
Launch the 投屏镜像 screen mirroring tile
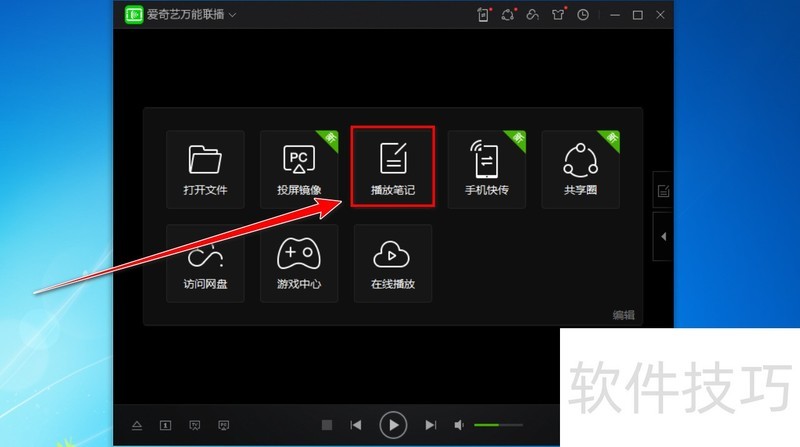tap(299, 169)
